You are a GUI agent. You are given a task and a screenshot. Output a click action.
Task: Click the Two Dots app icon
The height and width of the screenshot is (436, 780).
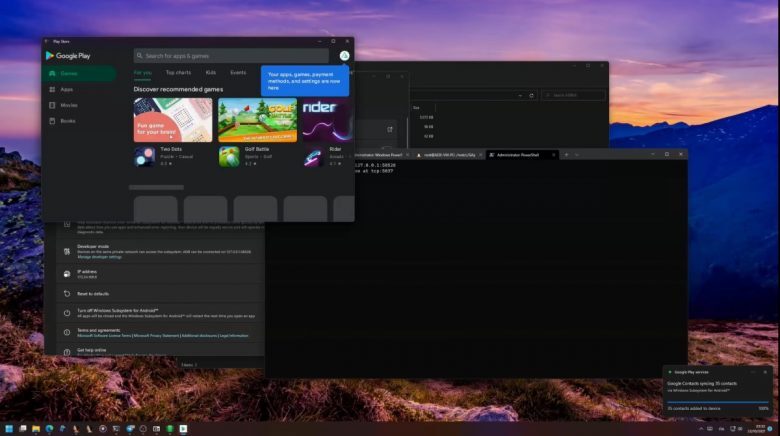click(144, 157)
